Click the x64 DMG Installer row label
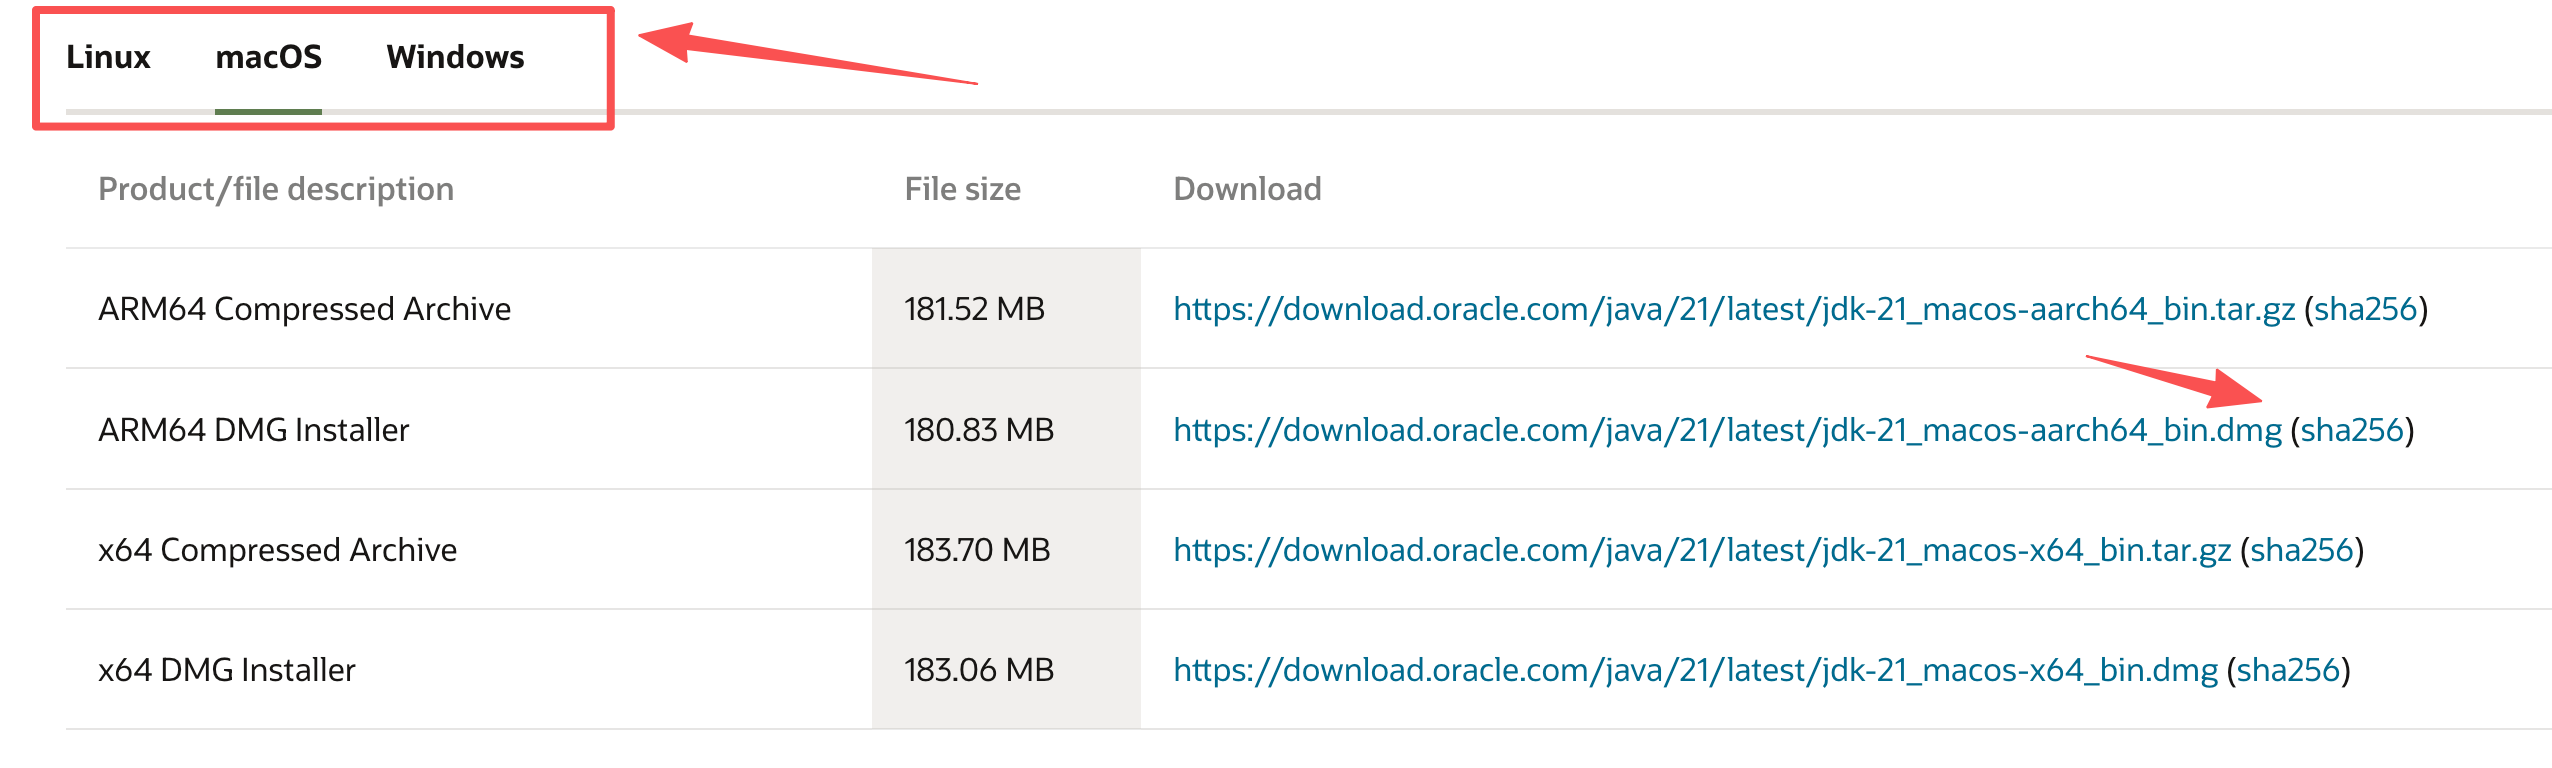The height and width of the screenshot is (768, 2552). (x=227, y=671)
